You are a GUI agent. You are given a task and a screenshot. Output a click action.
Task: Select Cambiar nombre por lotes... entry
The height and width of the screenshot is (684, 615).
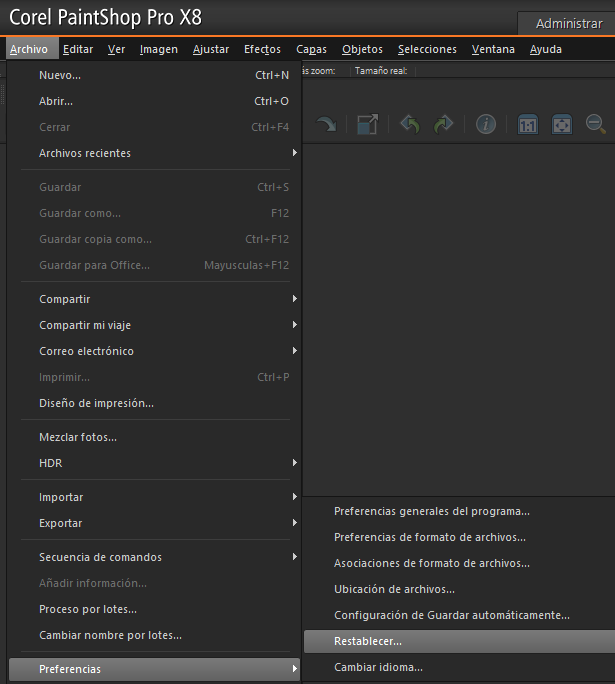(155, 635)
